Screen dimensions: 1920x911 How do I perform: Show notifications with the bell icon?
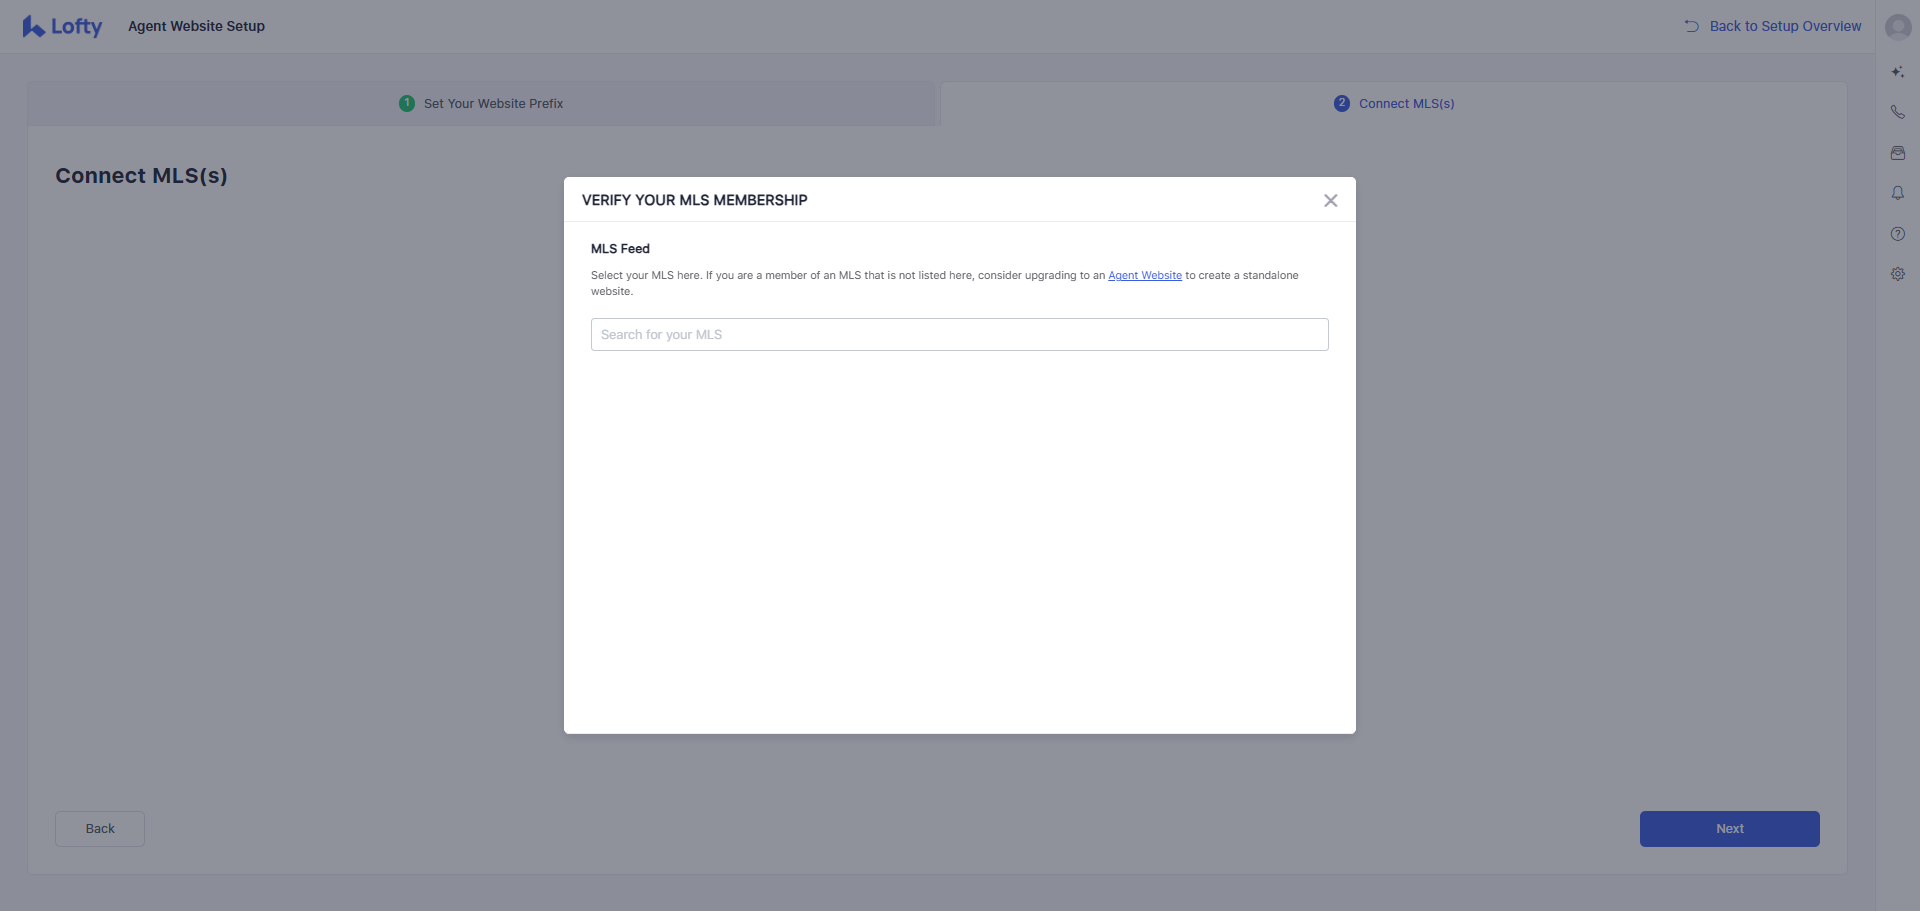click(x=1897, y=193)
